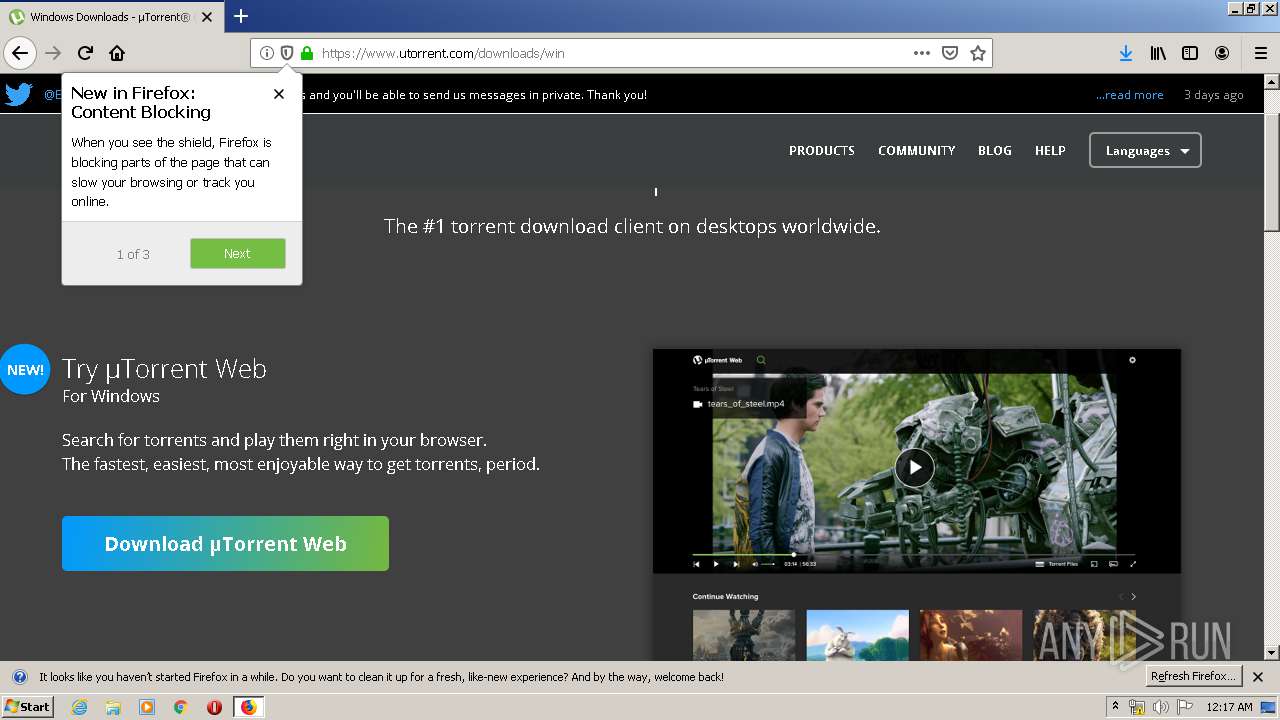This screenshot has width=1280, height=720.
Task: Launch Internet Explorer from the taskbar
Action: pyautogui.click(x=80, y=707)
